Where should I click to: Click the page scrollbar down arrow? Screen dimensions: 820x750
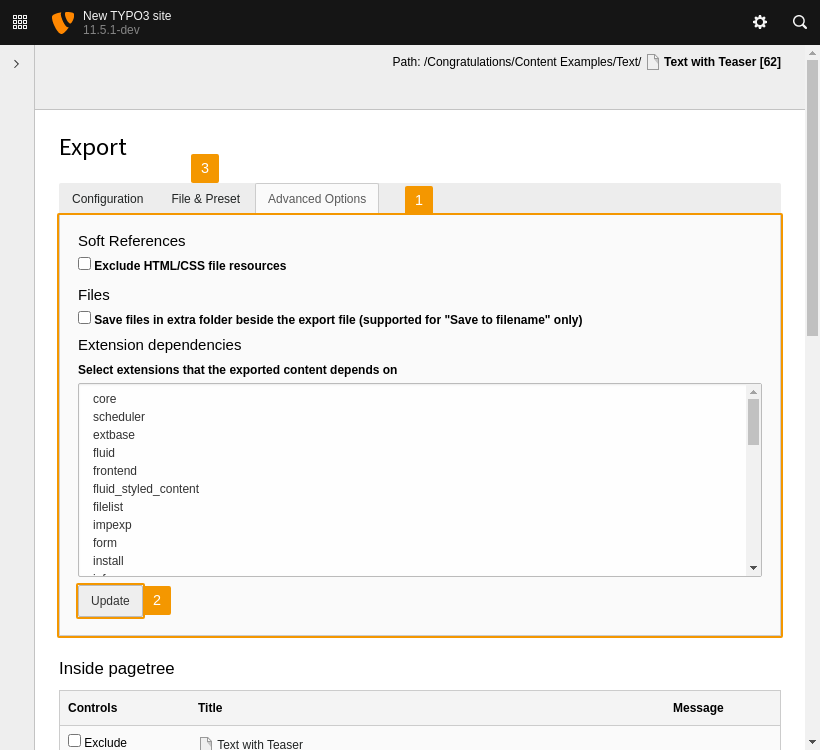[812, 742]
